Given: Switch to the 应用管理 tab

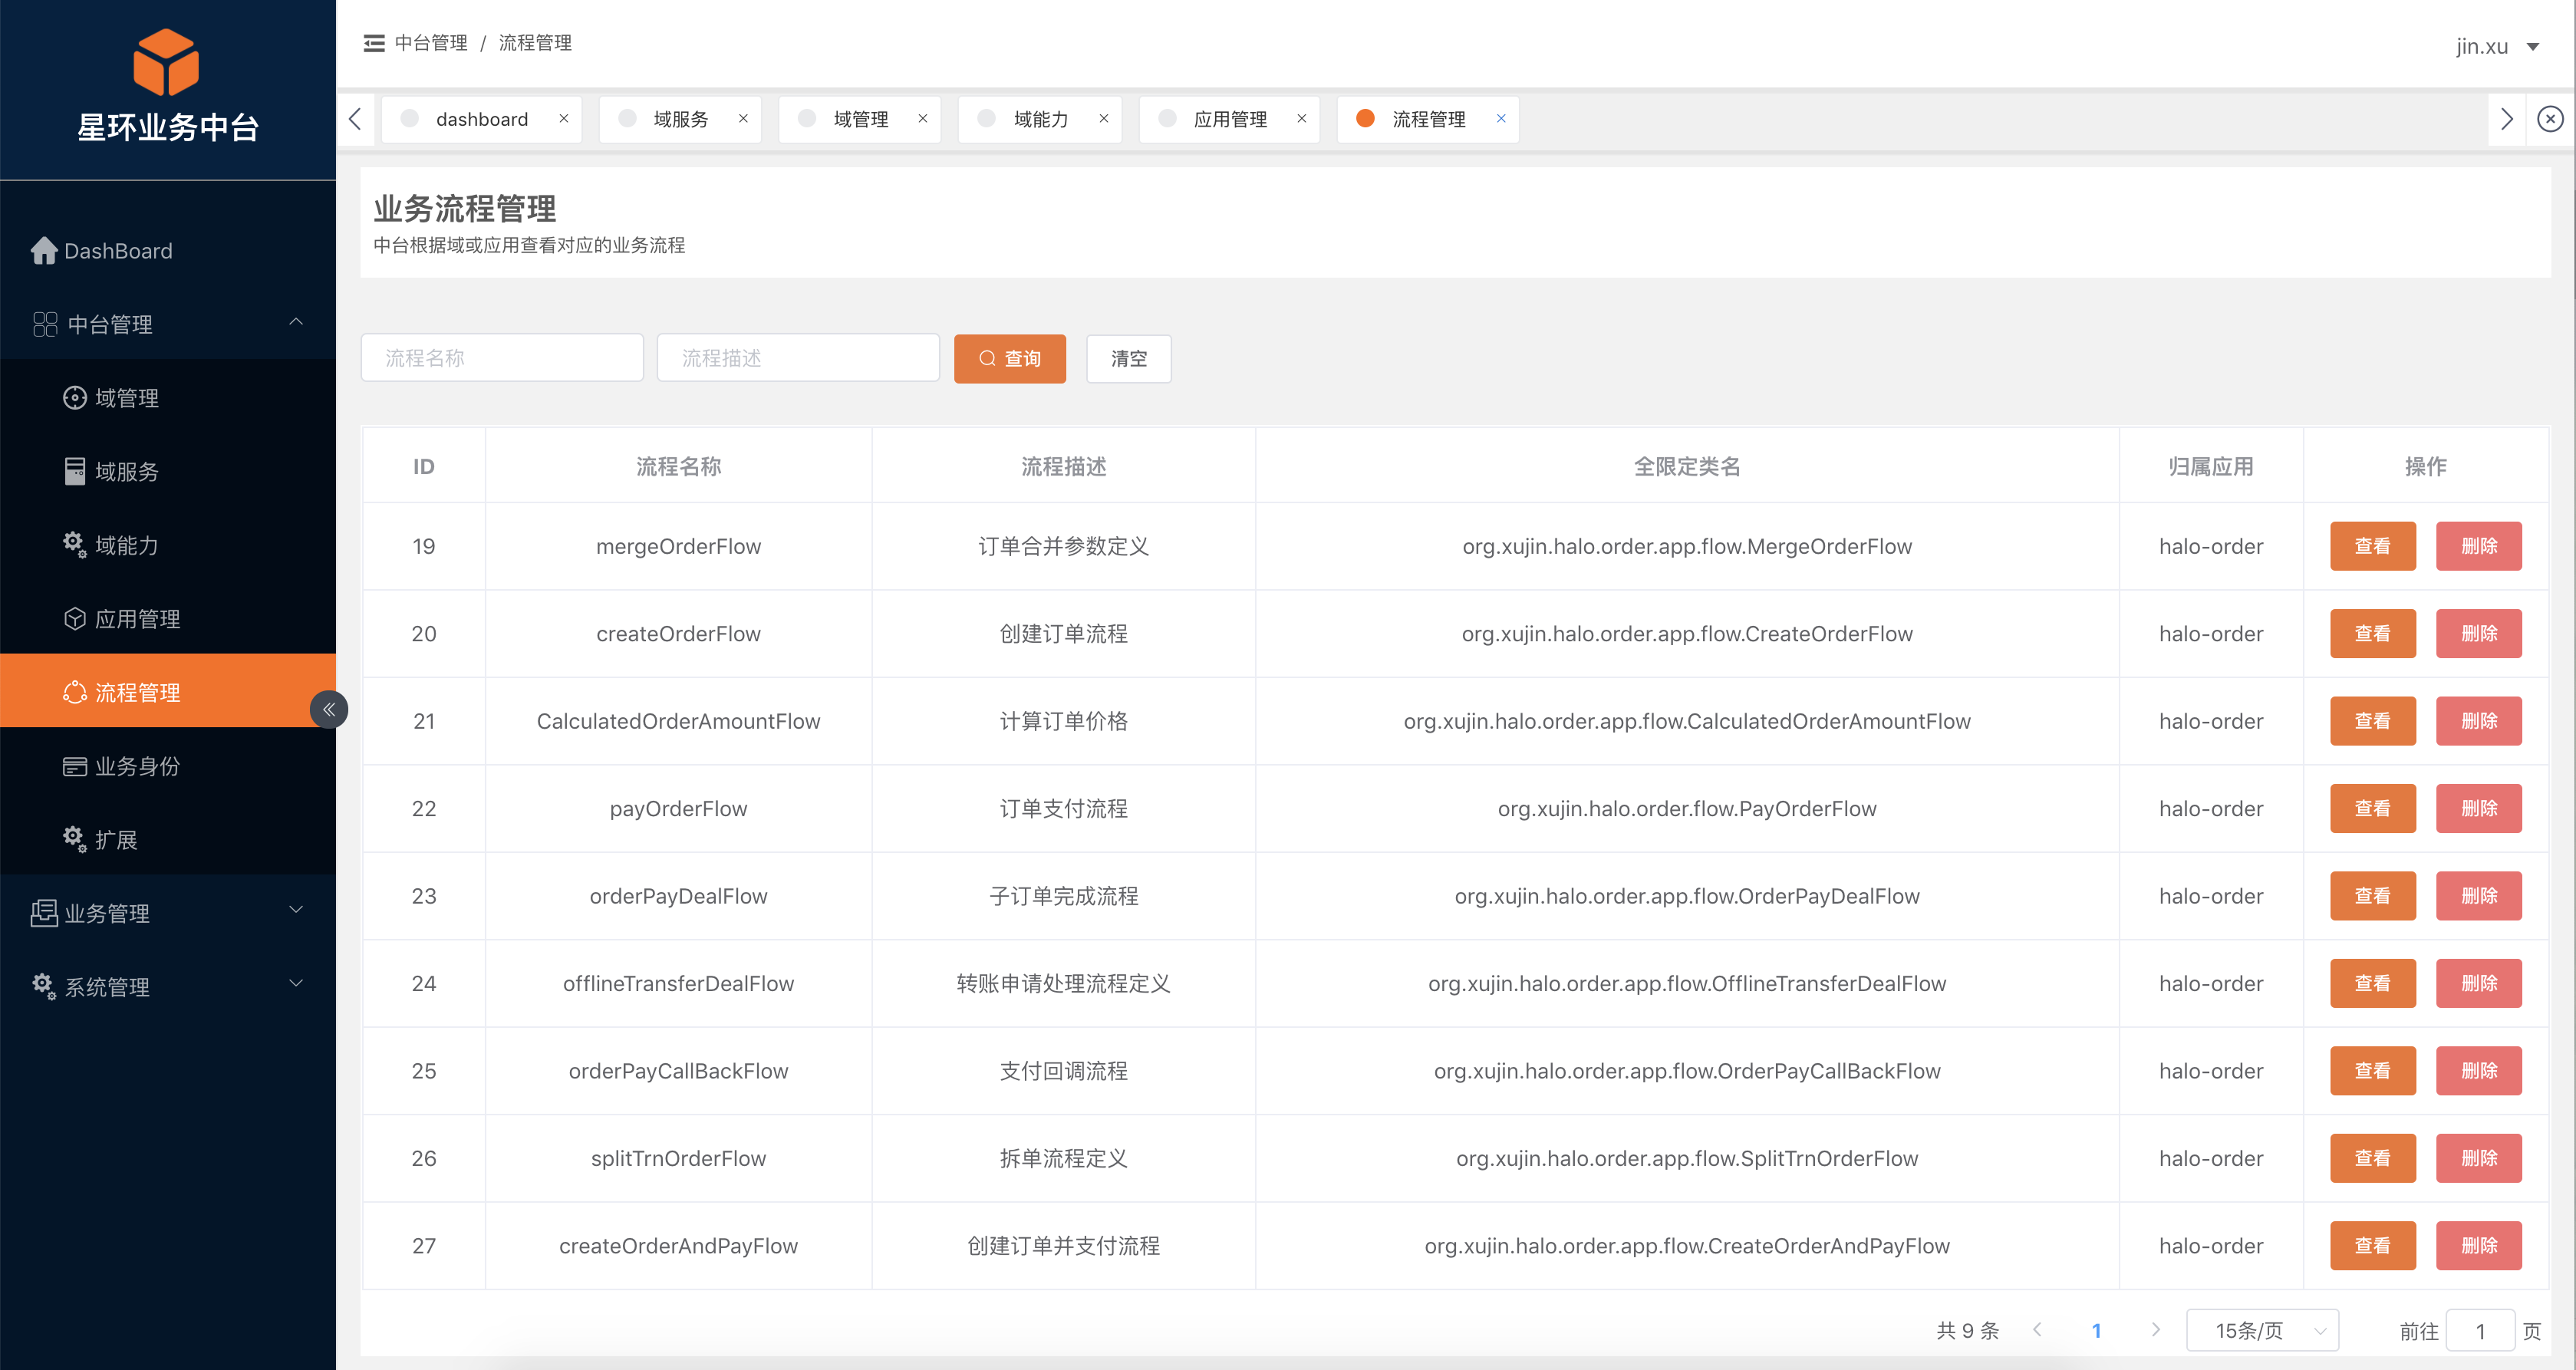Looking at the screenshot, I should point(1229,119).
